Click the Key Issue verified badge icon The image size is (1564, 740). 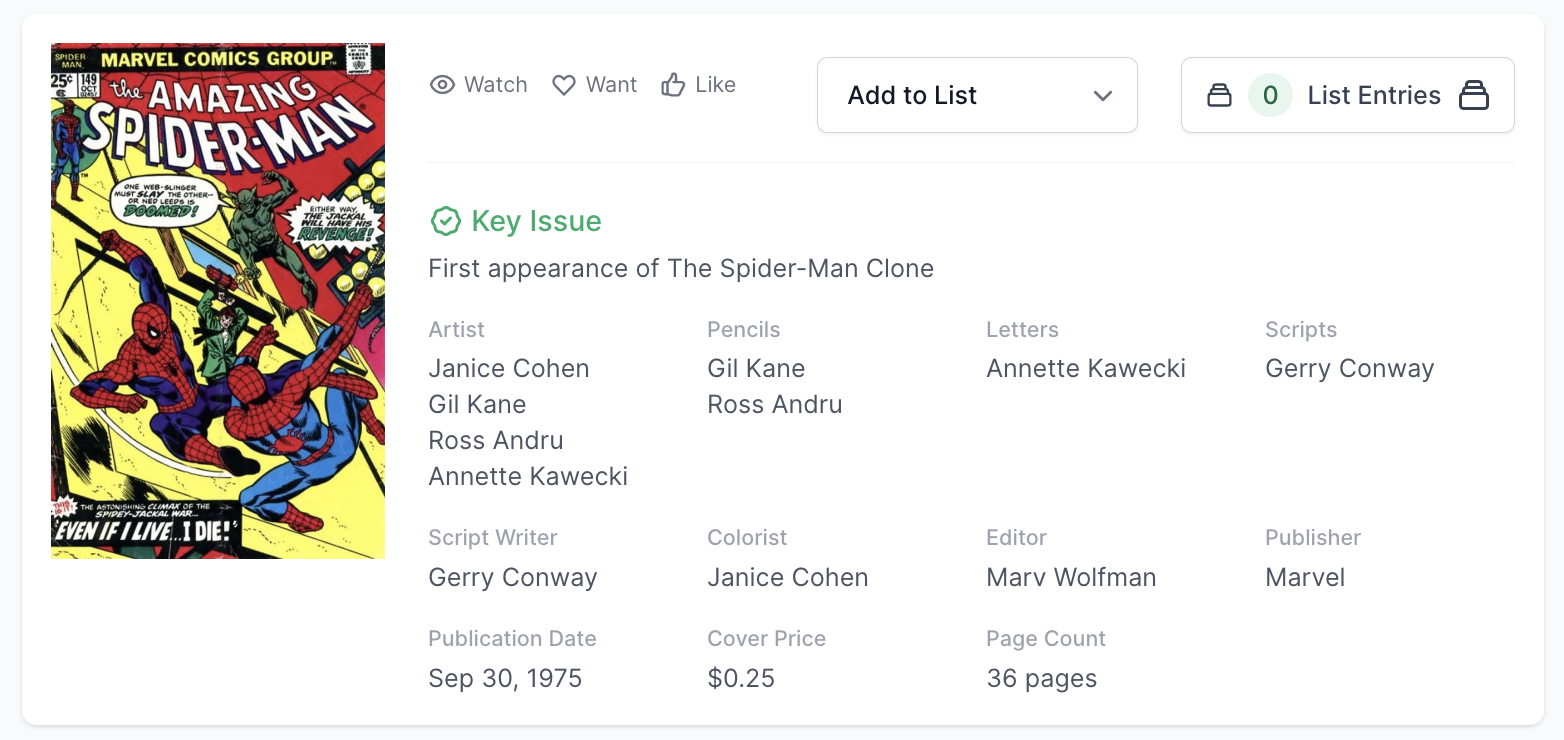[445, 221]
